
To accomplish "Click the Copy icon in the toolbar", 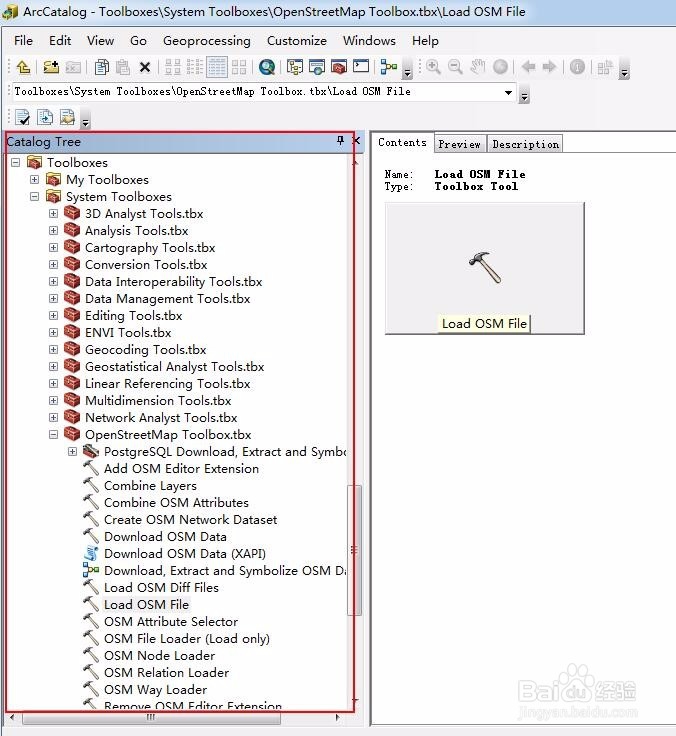I will (101, 67).
